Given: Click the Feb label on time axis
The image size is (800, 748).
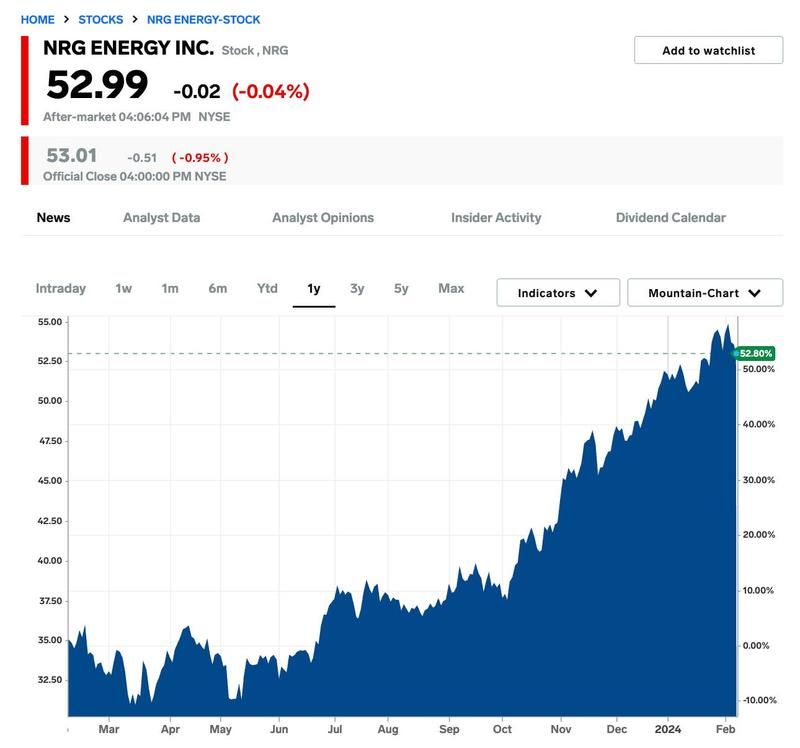Looking at the screenshot, I should tap(726, 729).
